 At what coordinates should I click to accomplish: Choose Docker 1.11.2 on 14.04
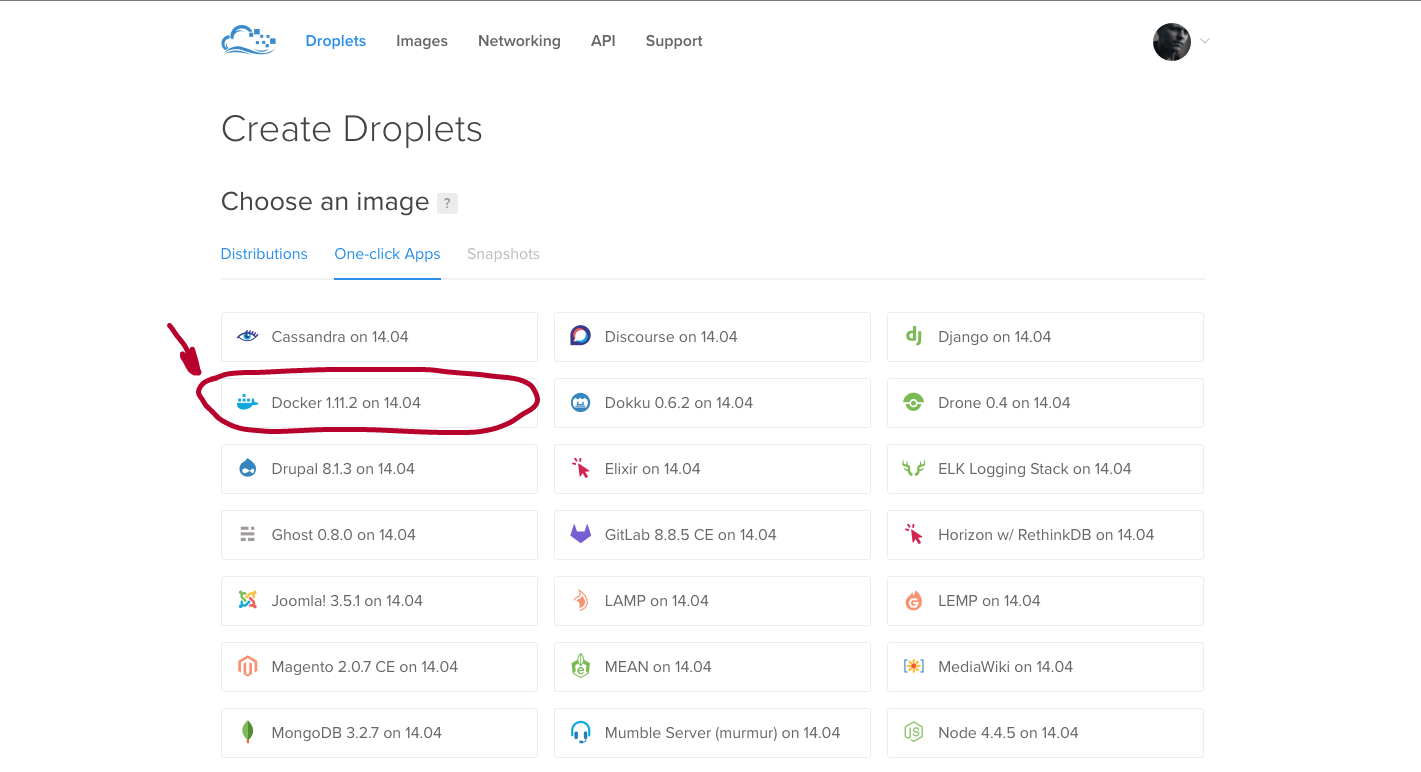pos(379,403)
